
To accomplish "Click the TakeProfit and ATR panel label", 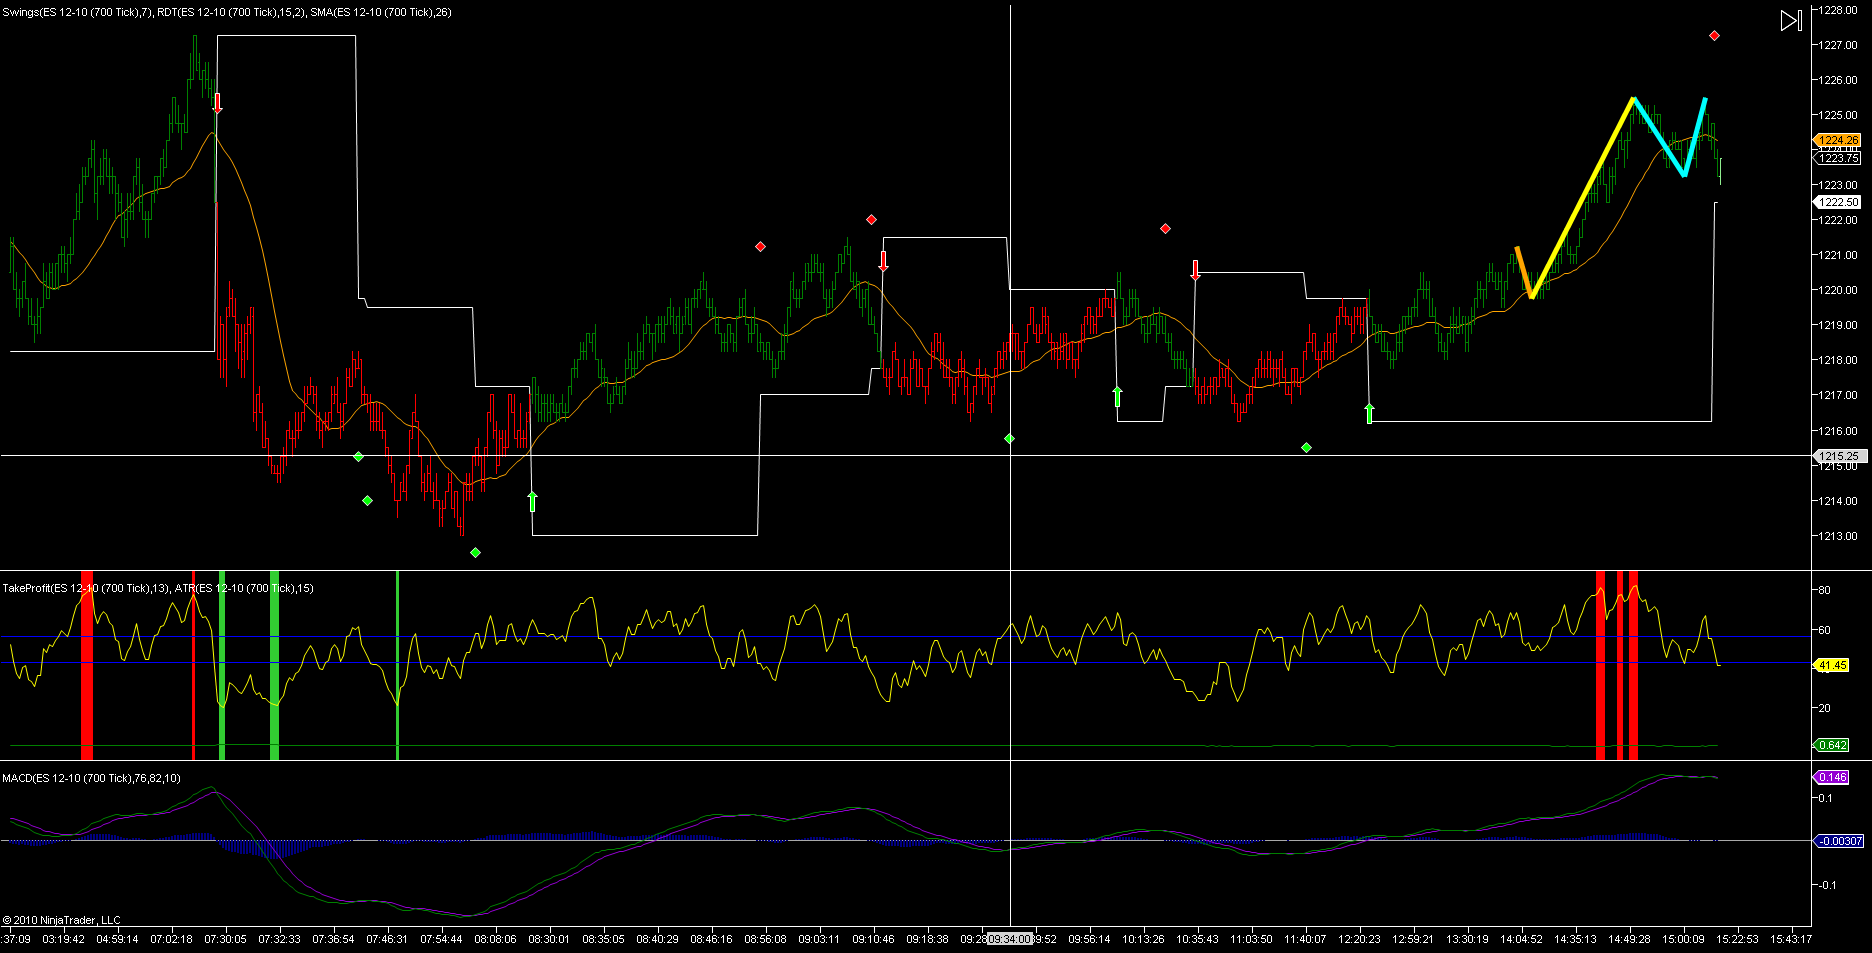I will coord(158,588).
